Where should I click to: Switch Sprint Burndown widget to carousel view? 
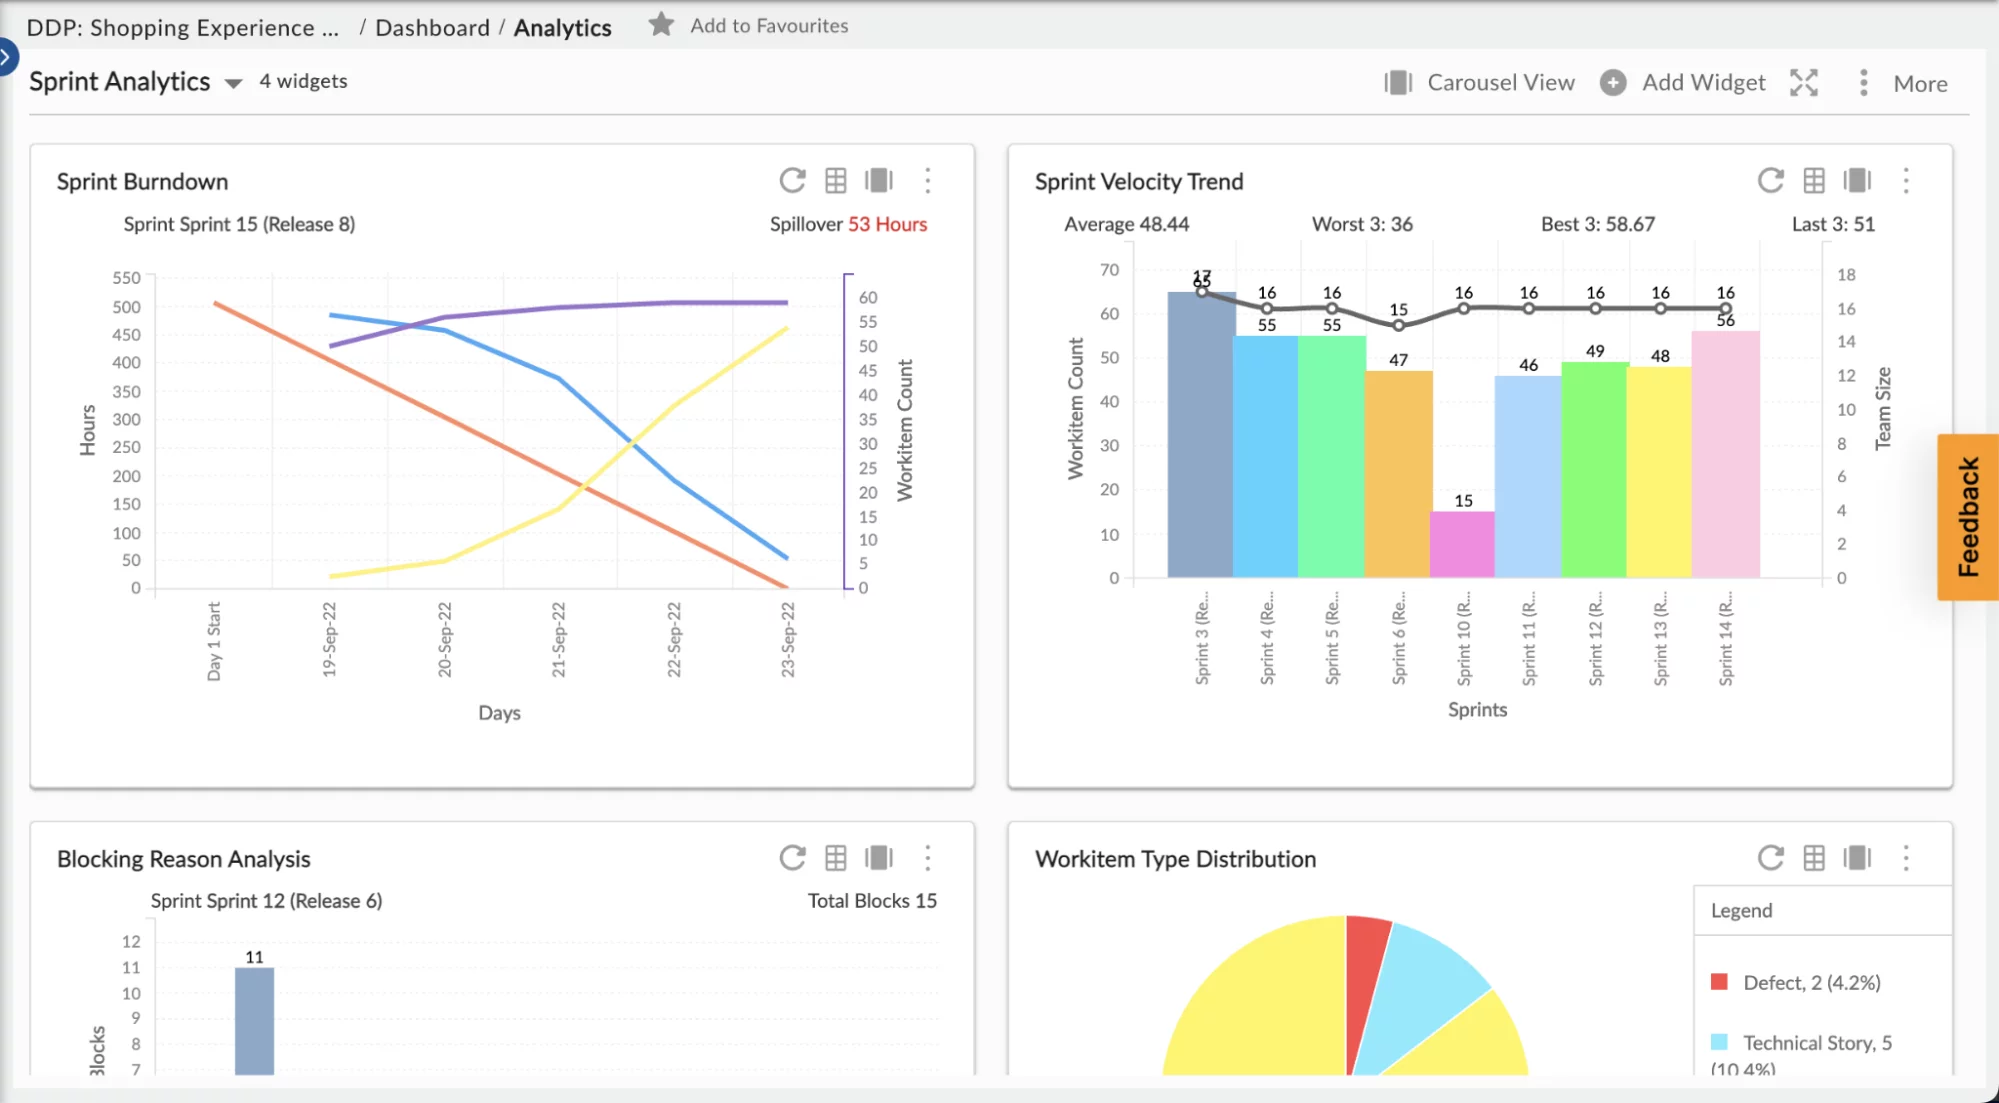(x=878, y=181)
